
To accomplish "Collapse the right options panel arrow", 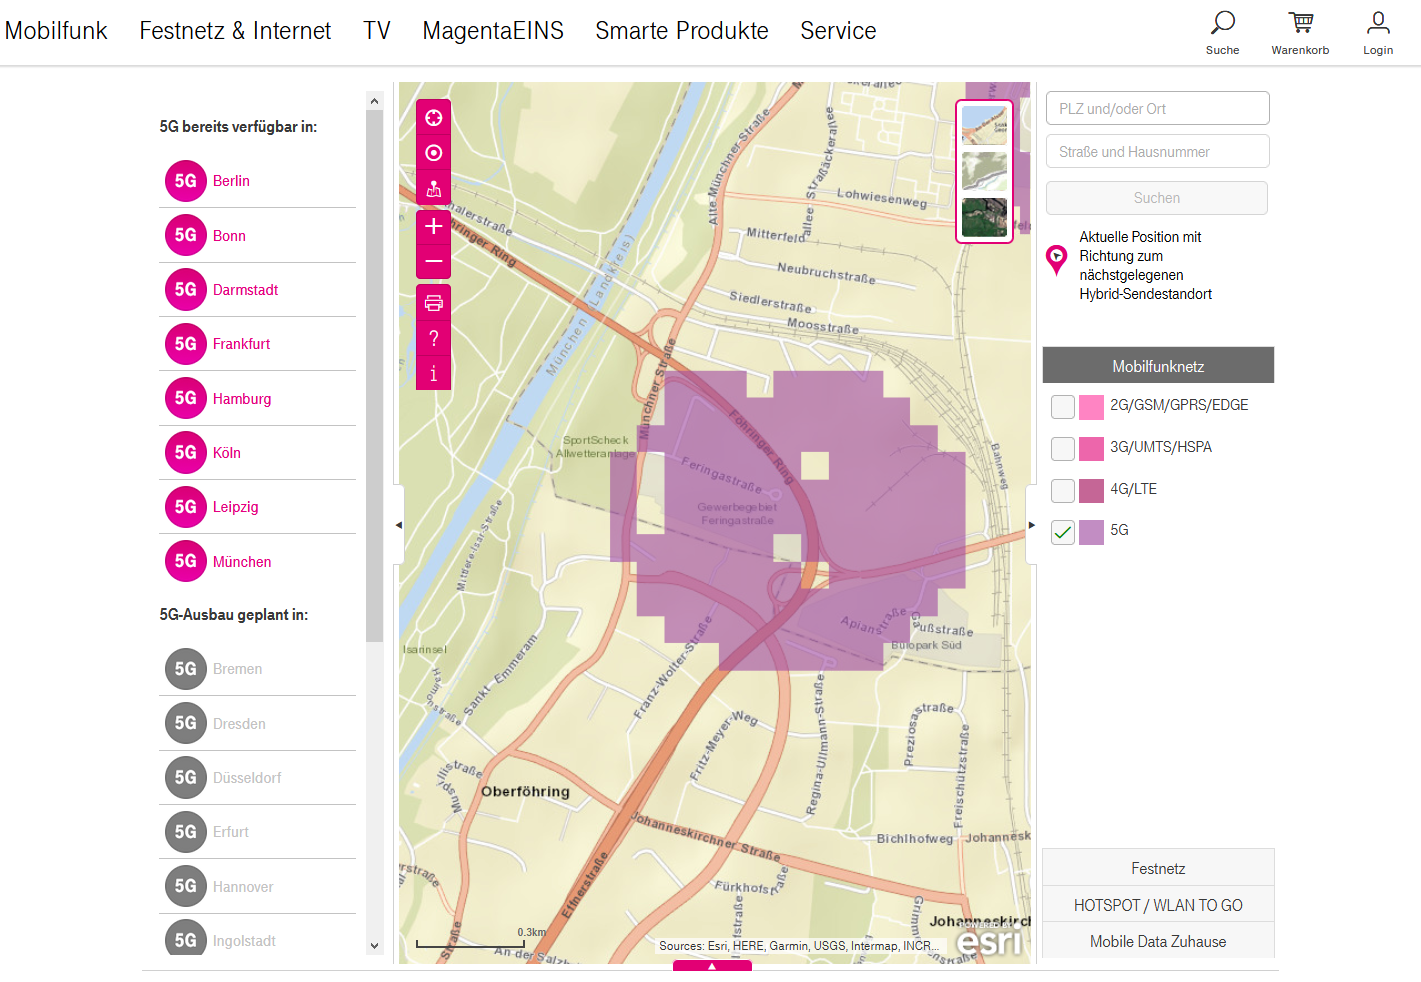I will [x=1032, y=525].
